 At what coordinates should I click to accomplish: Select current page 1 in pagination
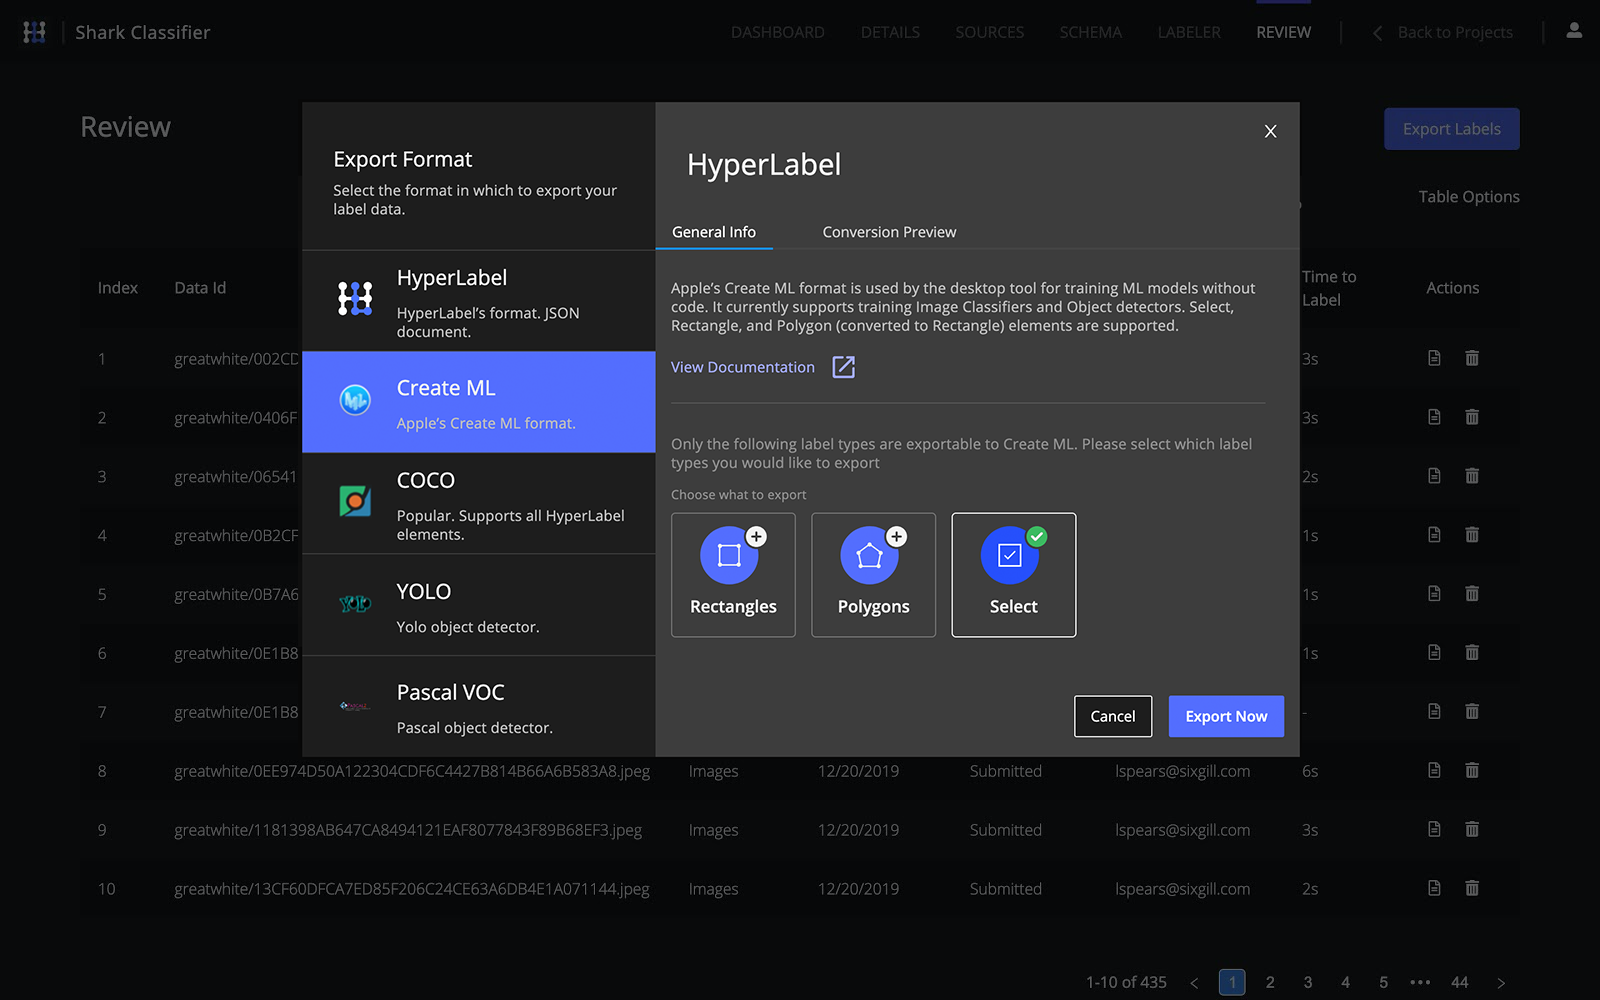pyautogui.click(x=1232, y=982)
